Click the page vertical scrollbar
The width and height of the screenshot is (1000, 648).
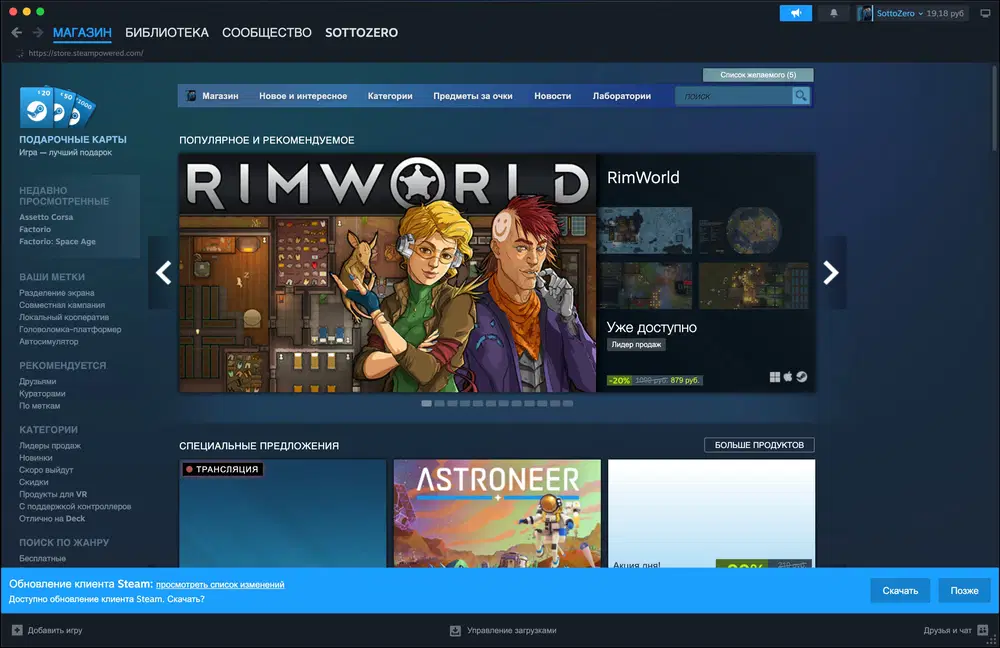(995, 108)
